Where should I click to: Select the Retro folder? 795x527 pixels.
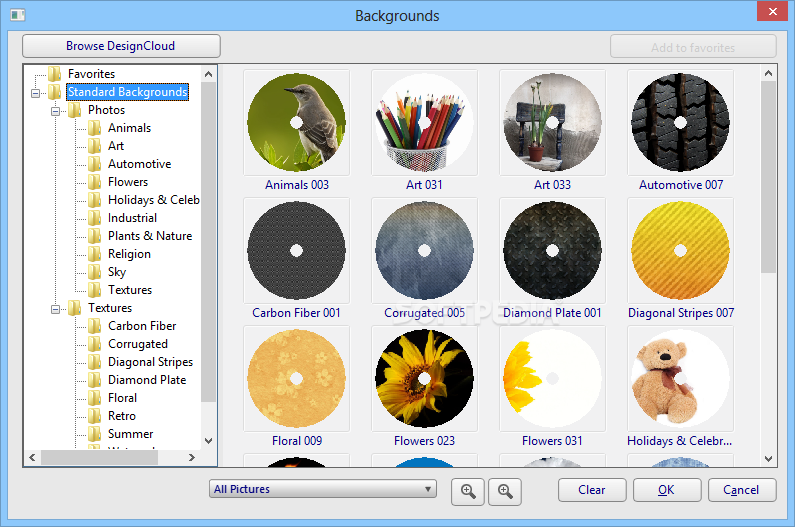click(x=122, y=416)
